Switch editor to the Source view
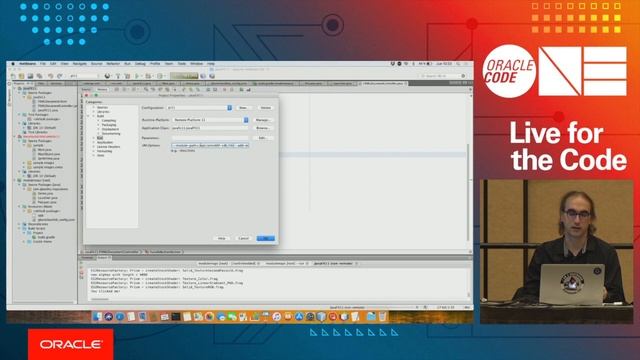640x360 pixels. [87, 89]
